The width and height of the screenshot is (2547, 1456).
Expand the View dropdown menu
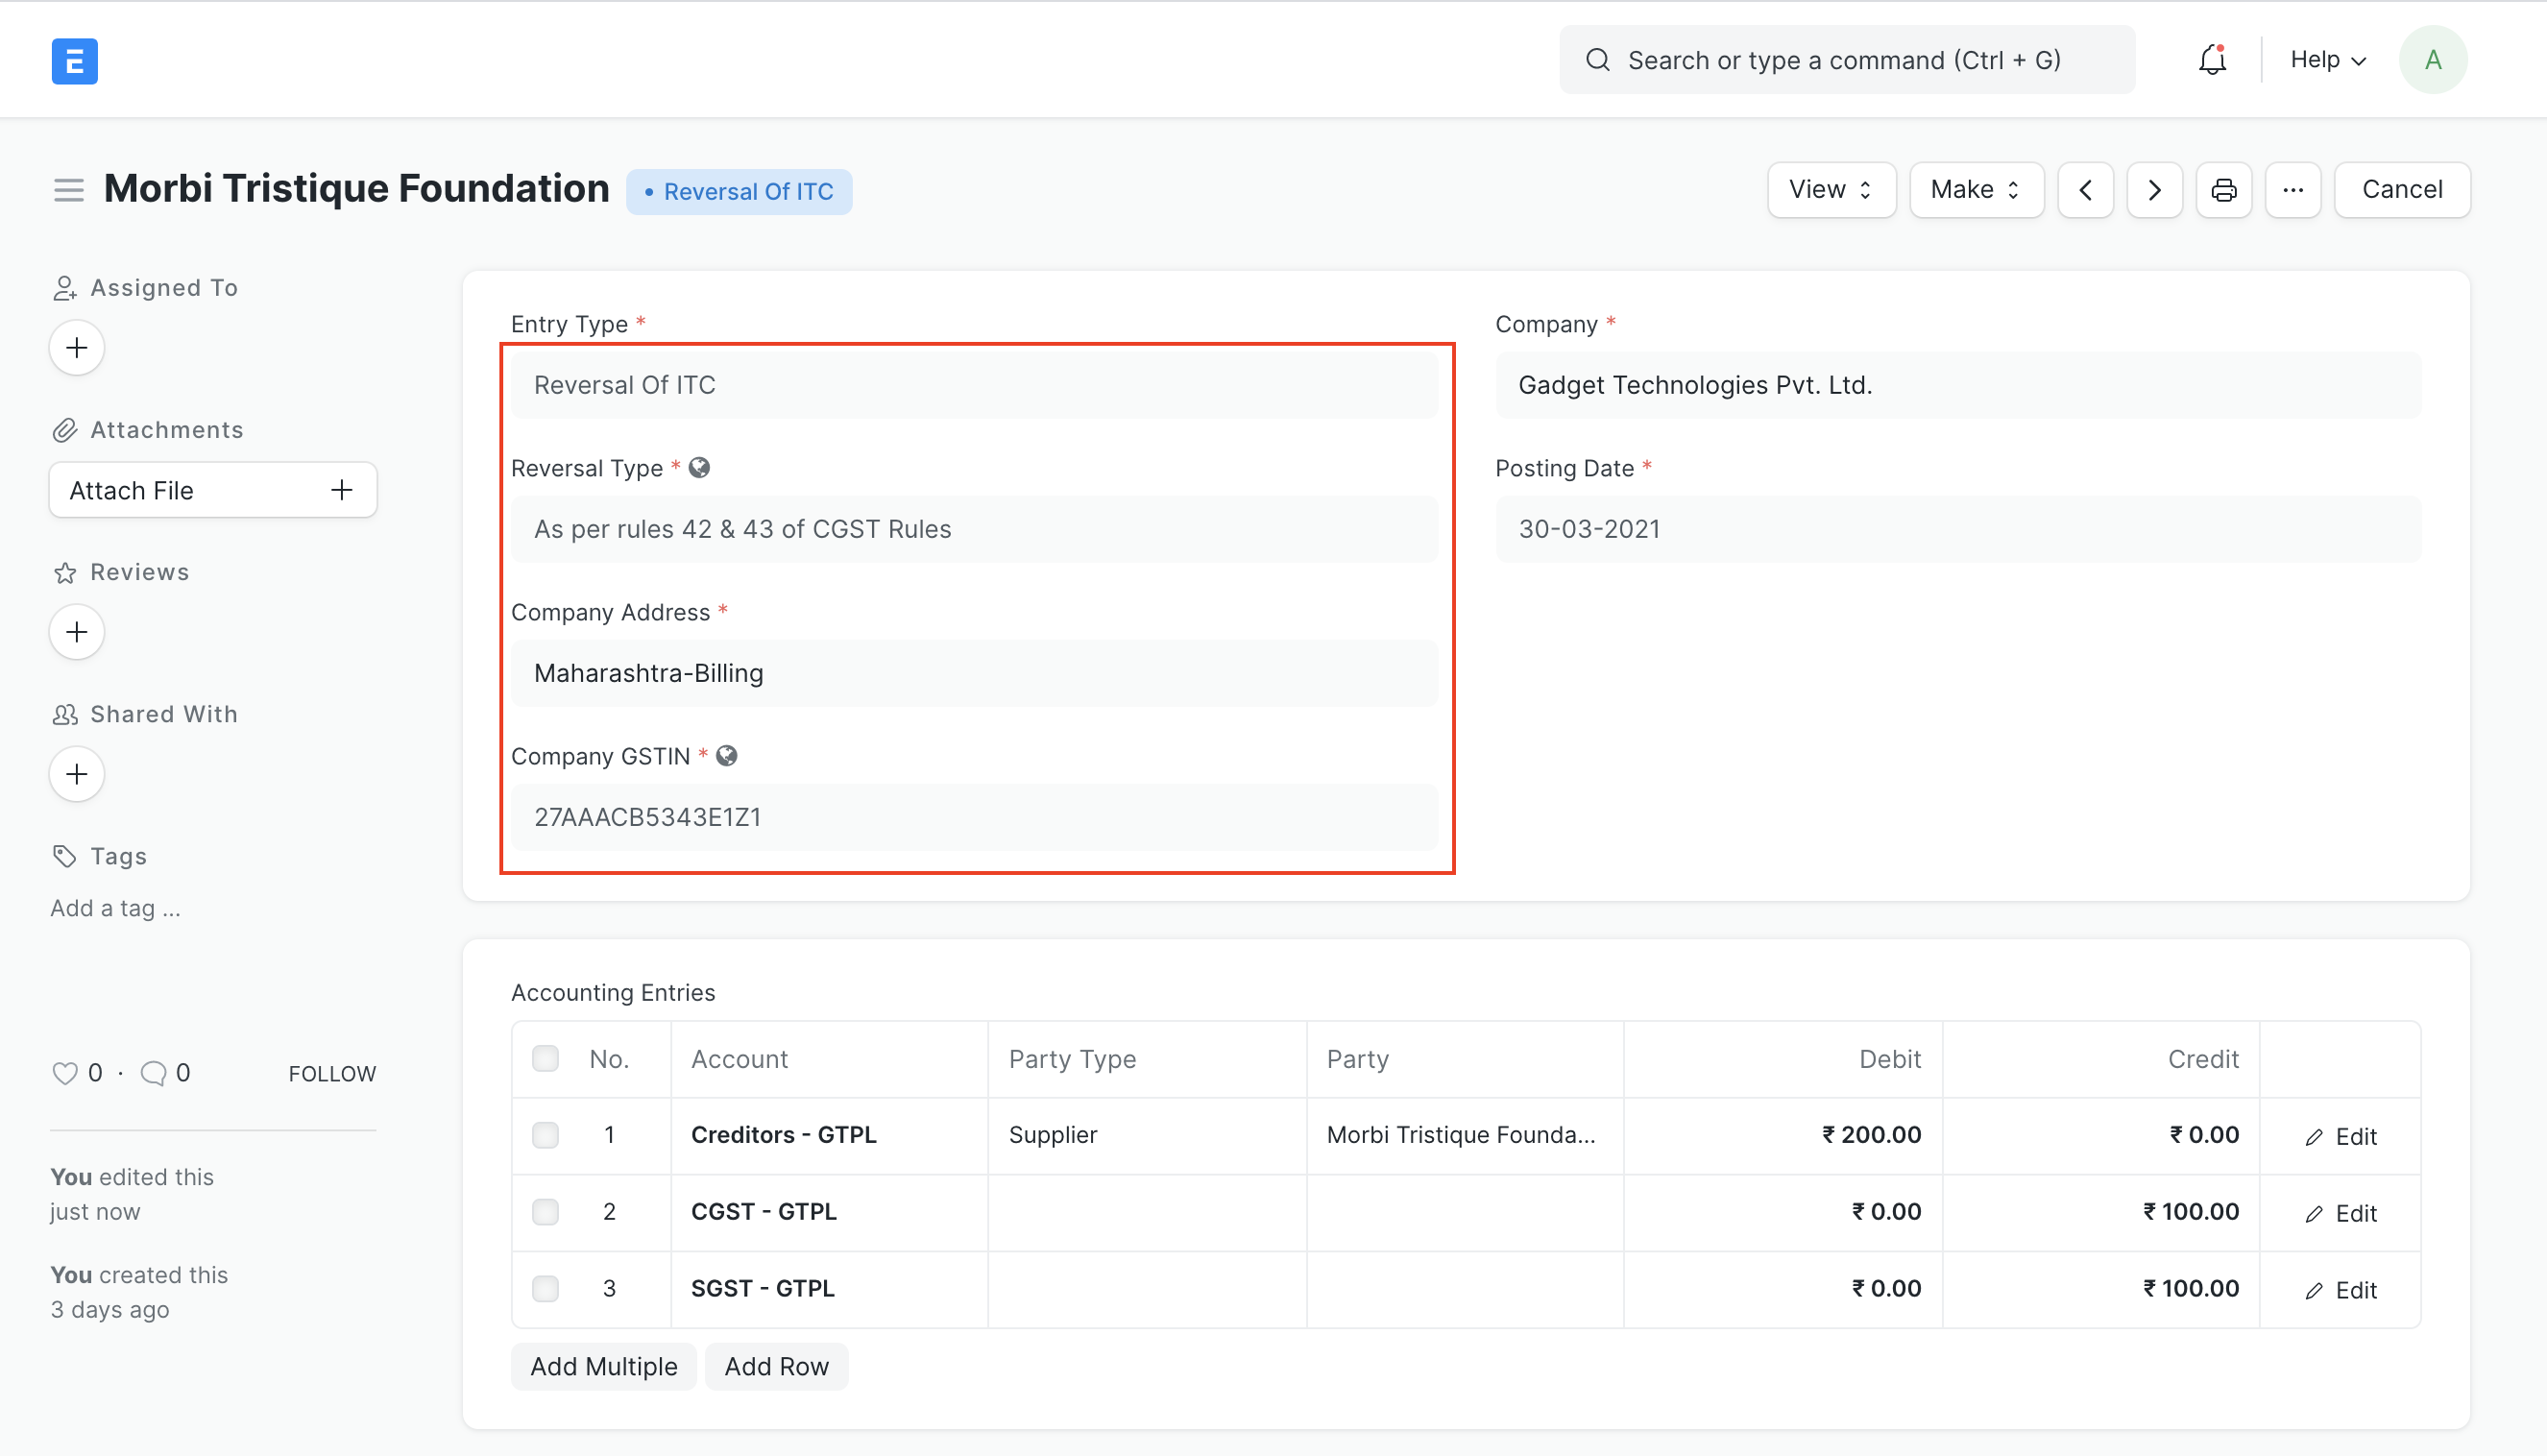[x=1828, y=189]
